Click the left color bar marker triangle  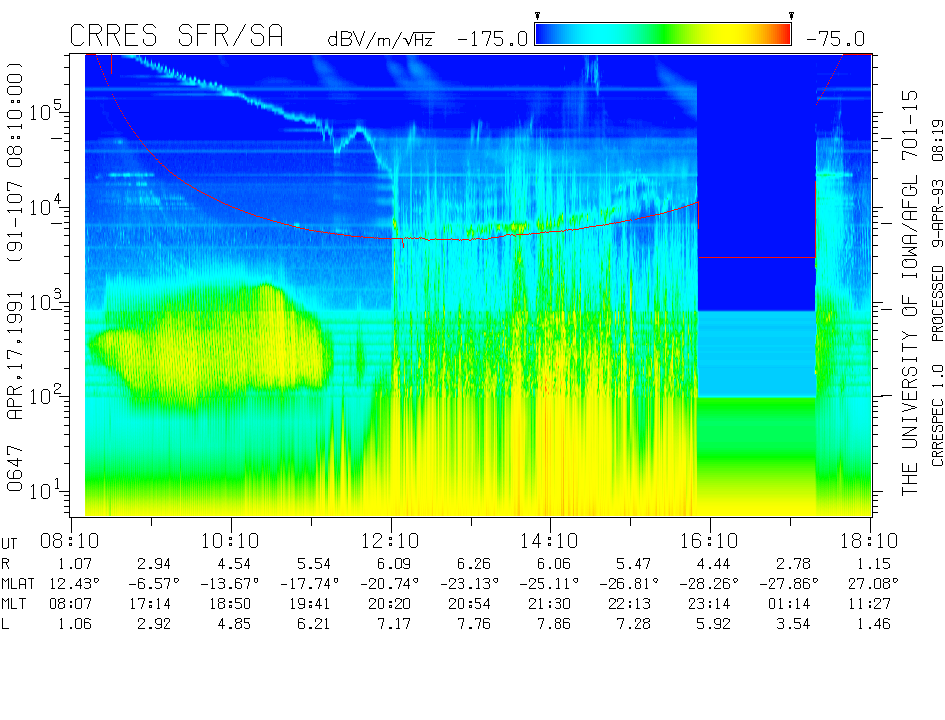pos(538,16)
